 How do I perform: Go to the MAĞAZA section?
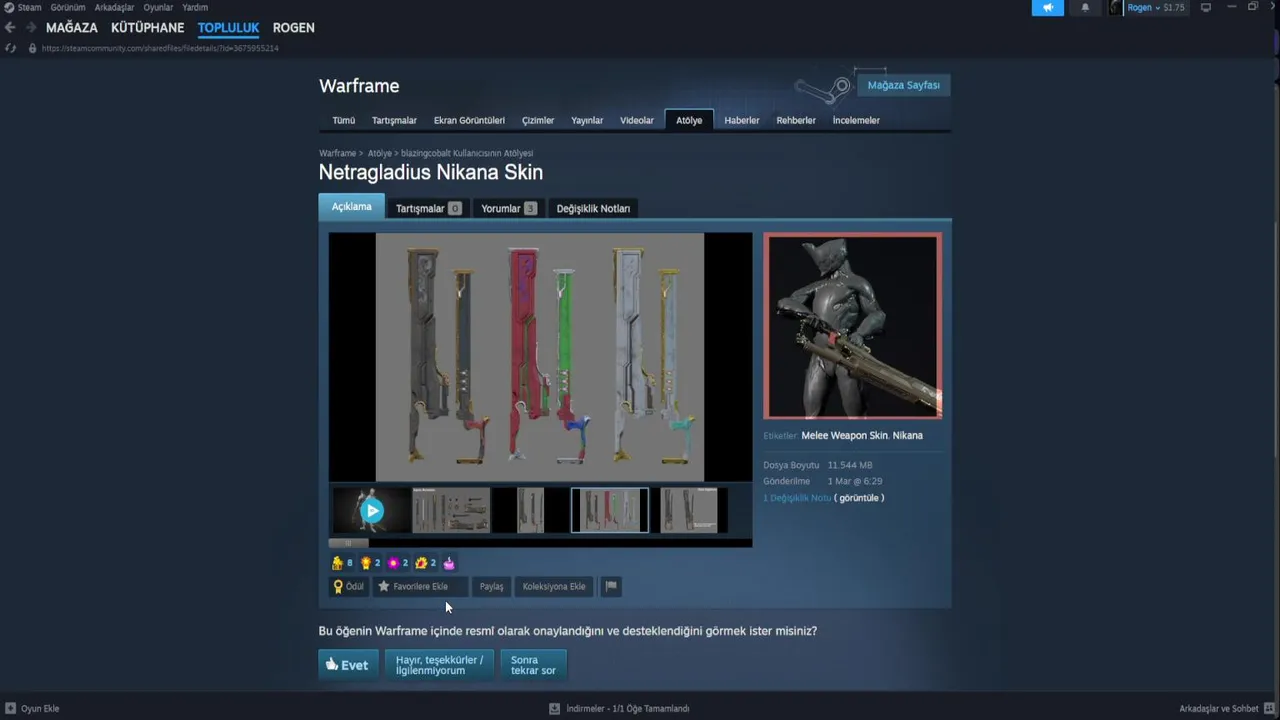[72, 28]
